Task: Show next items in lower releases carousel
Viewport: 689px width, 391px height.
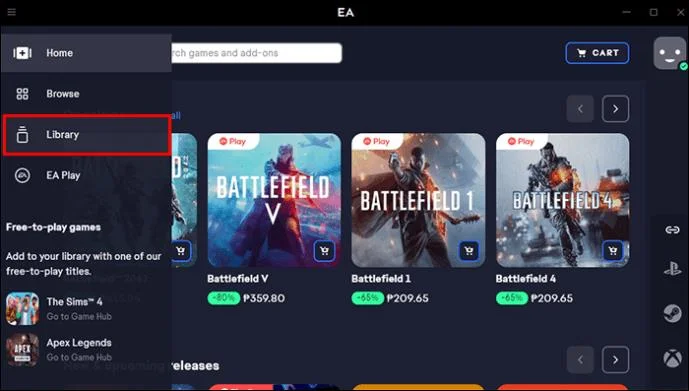Action: (x=615, y=360)
